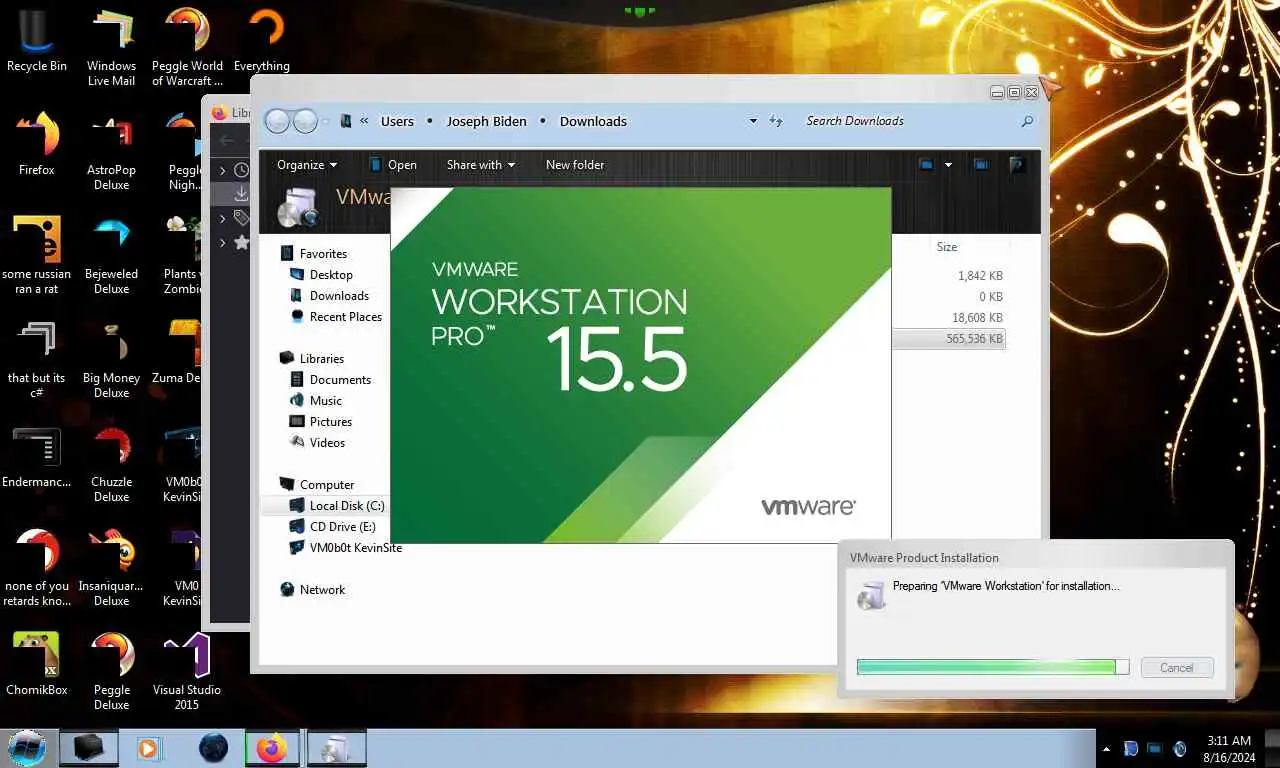Open Insaniquarium Deluxe desktop shortcut
This screenshot has height=768, width=1280.
[x=111, y=567]
